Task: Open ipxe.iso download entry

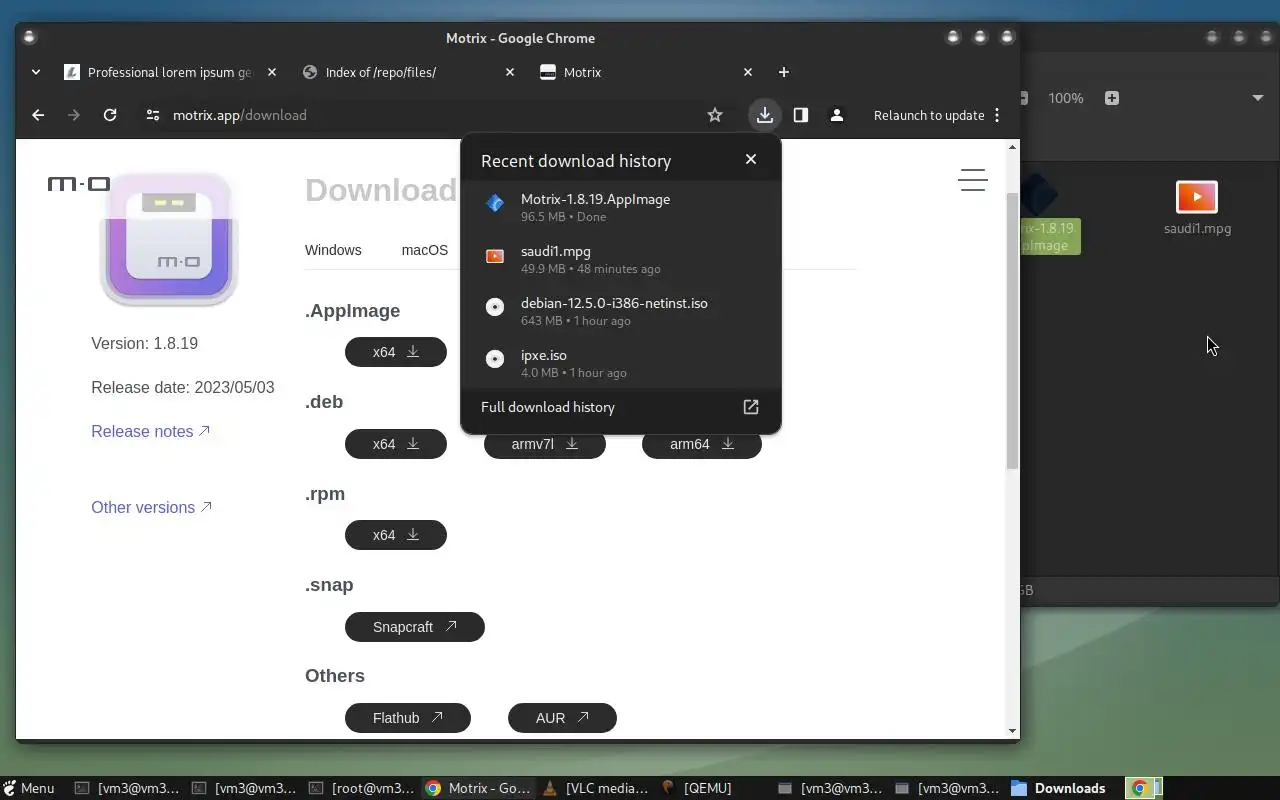Action: 620,363
